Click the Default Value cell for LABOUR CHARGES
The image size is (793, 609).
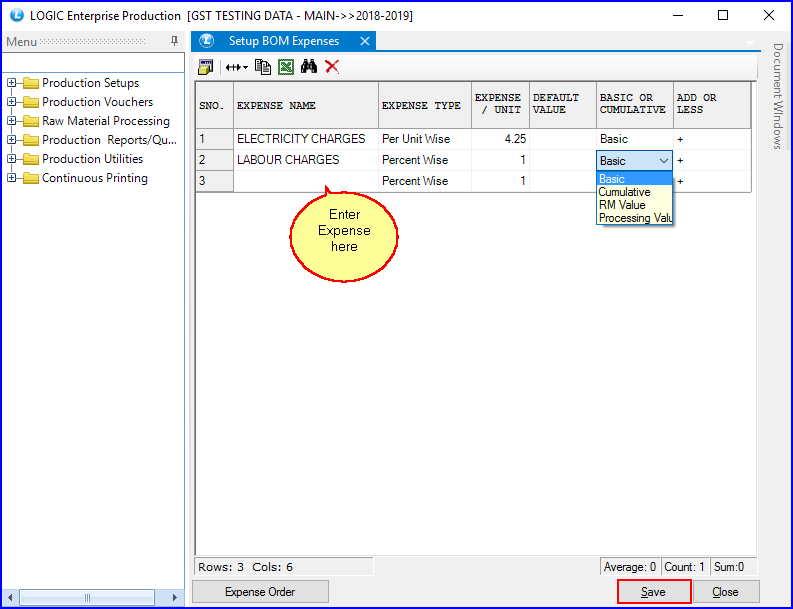click(563, 160)
